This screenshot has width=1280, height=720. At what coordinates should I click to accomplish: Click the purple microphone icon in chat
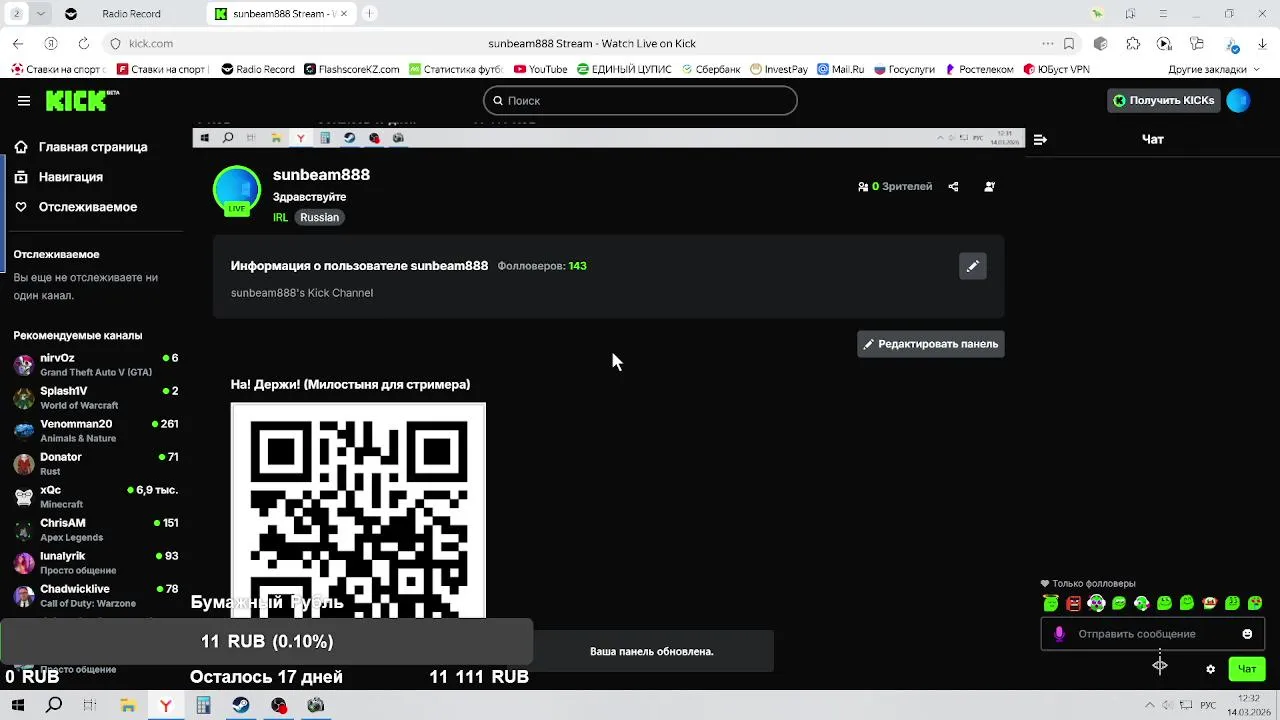[x=1059, y=634]
